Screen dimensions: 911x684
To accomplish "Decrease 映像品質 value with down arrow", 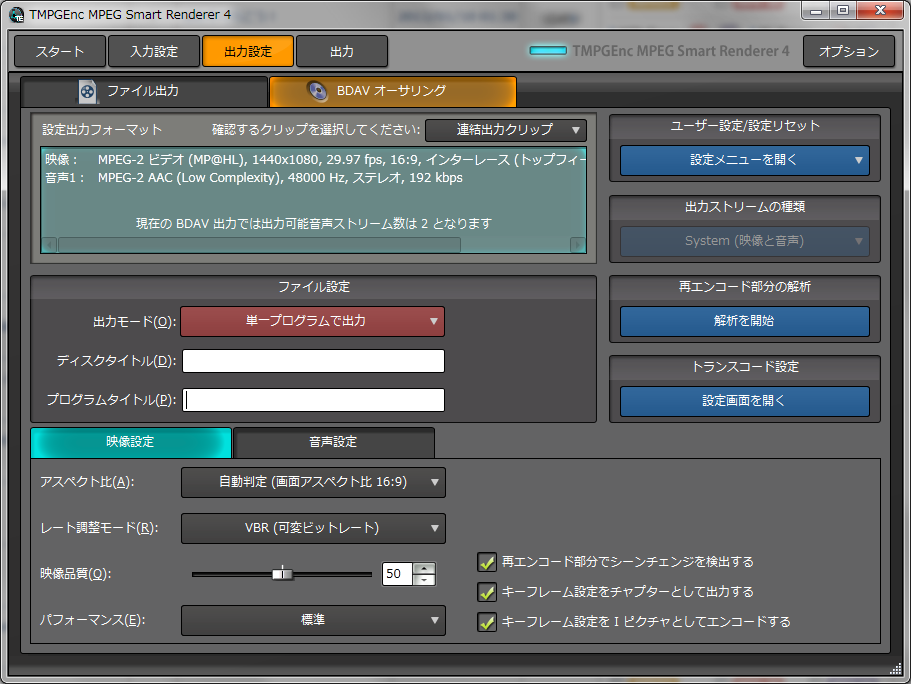I will tap(425, 579).
